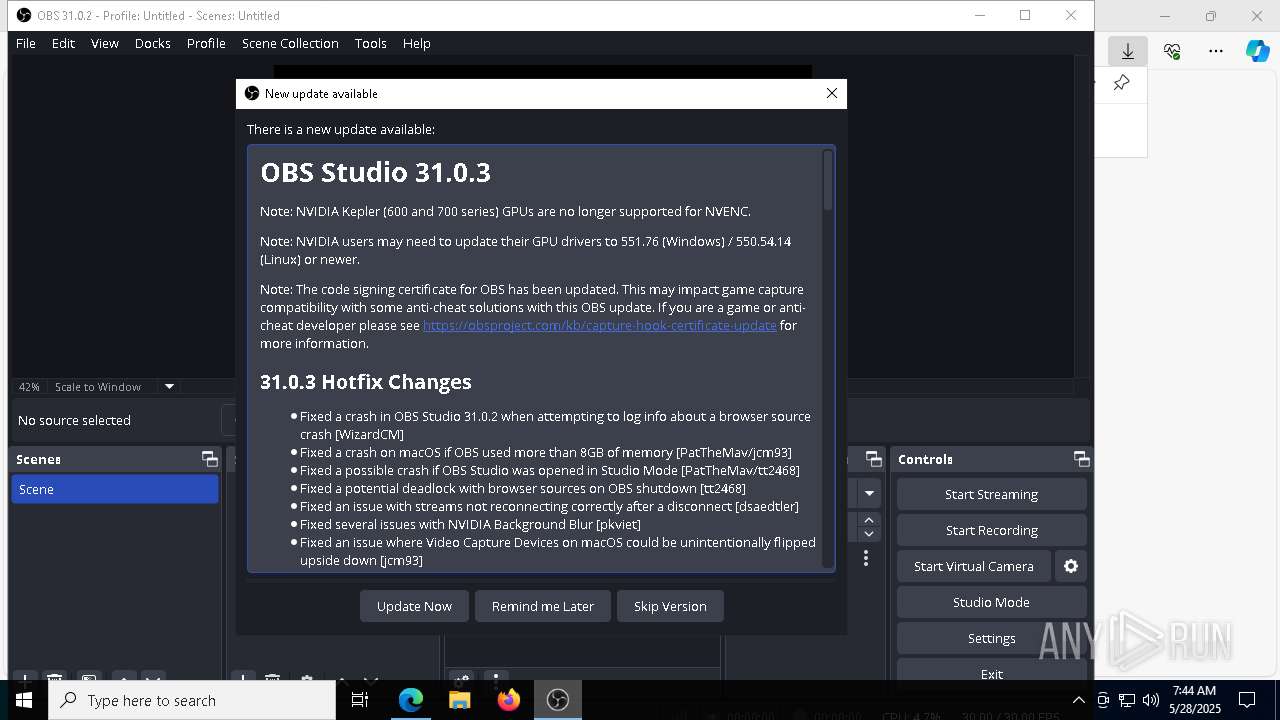Close the New update available dialog
This screenshot has height=720, width=1280.
click(831, 93)
